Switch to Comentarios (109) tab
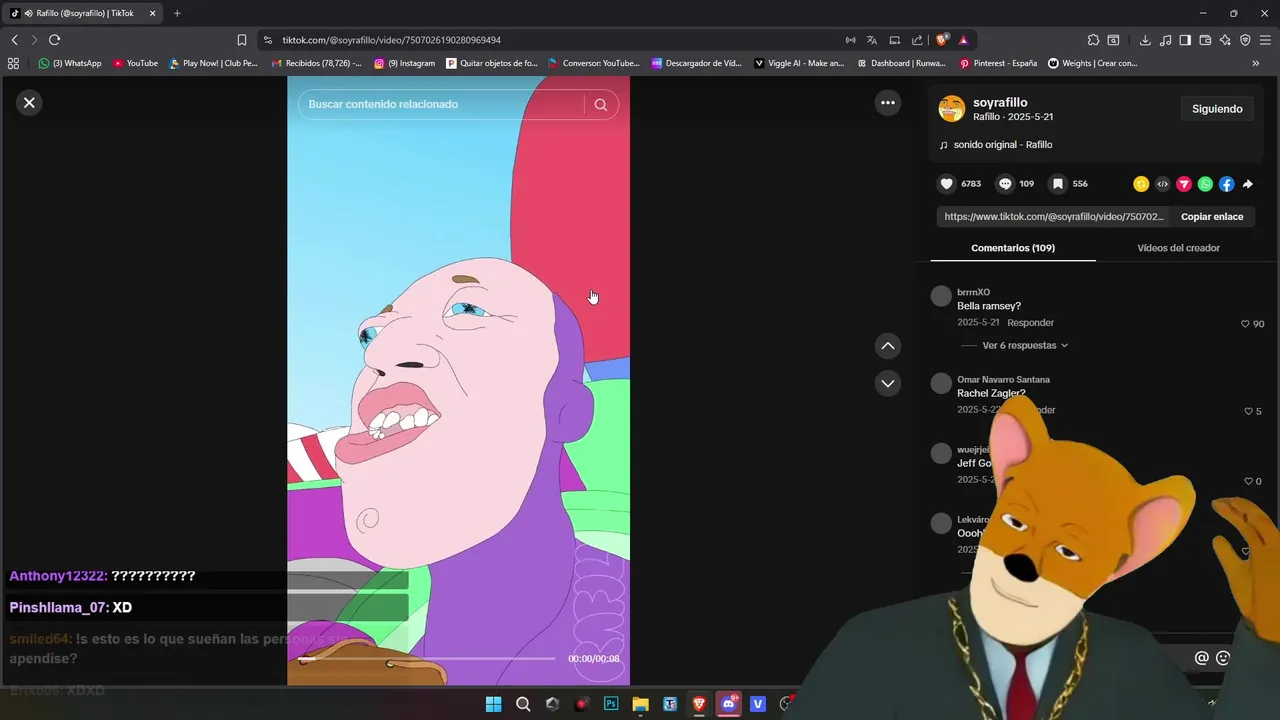 click(x=1013, y=248)
